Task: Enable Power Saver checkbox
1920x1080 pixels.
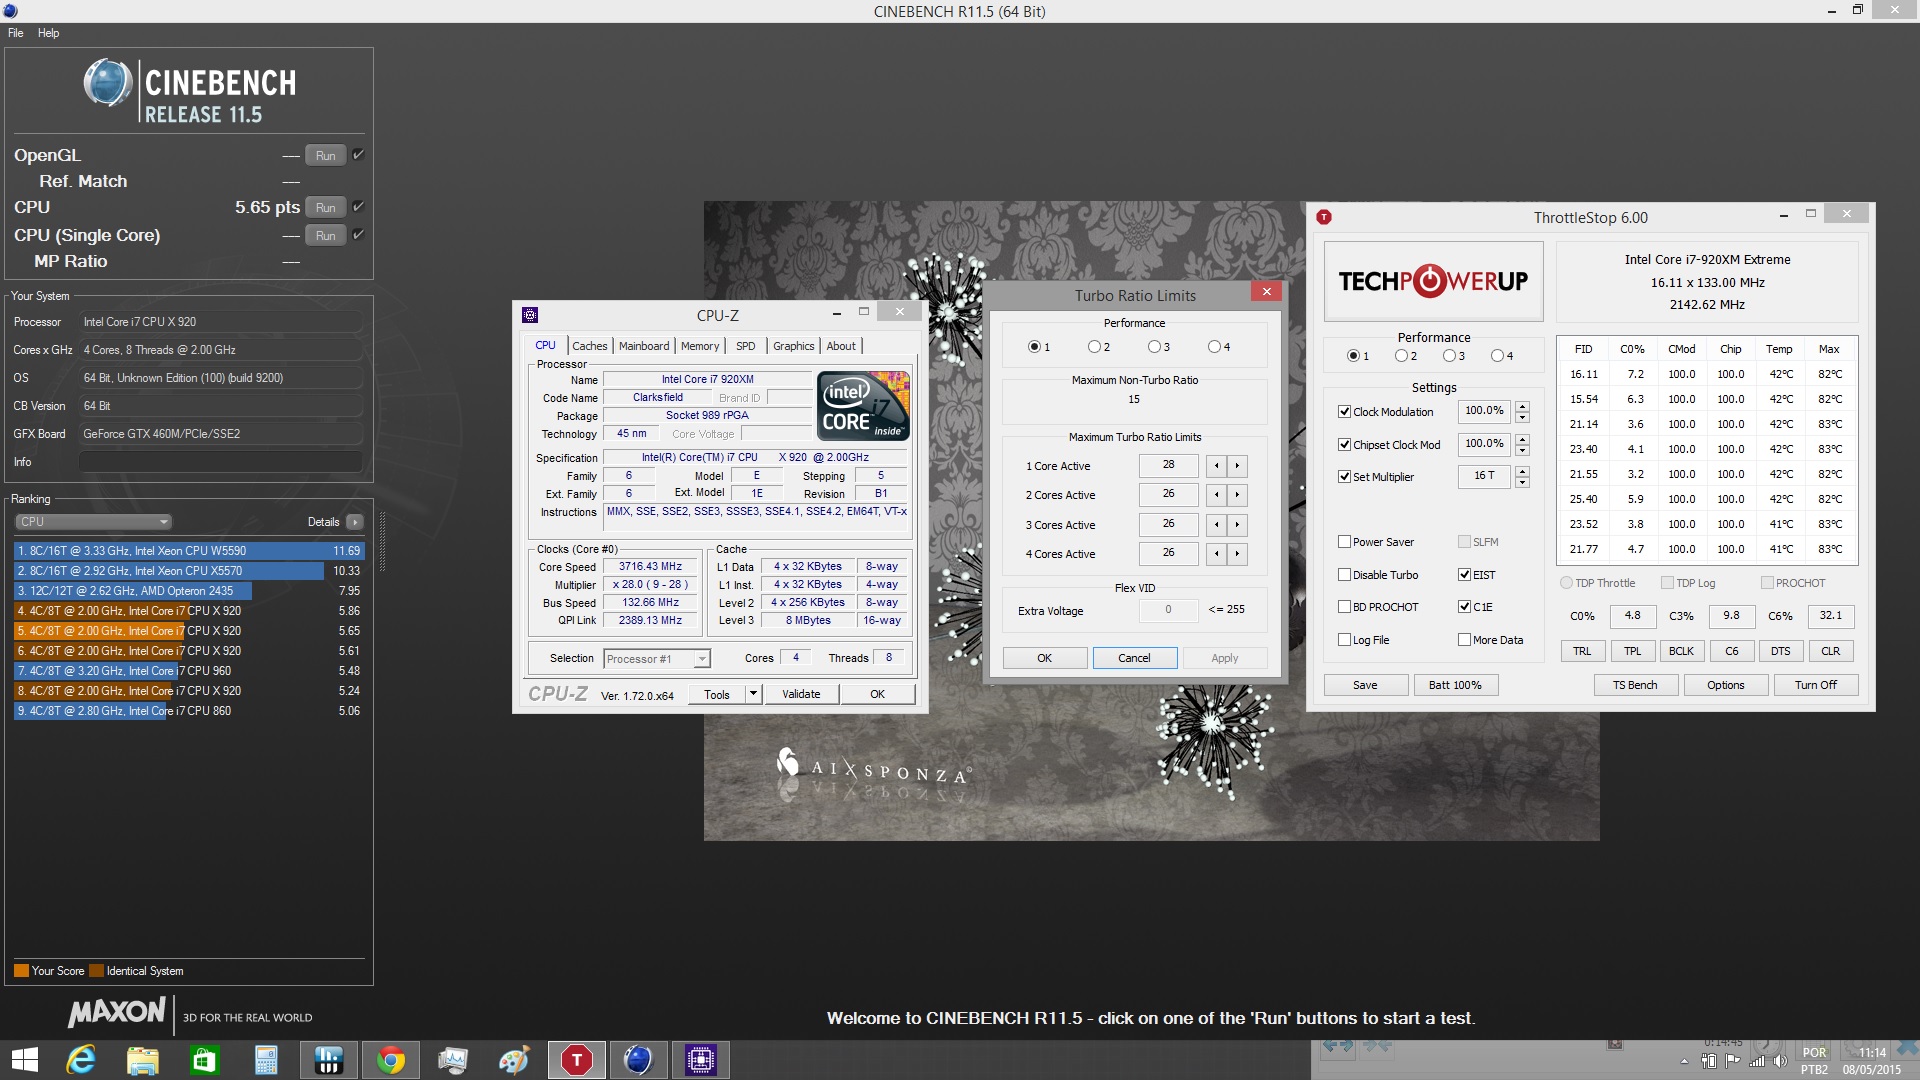Action: point(1344,542)
